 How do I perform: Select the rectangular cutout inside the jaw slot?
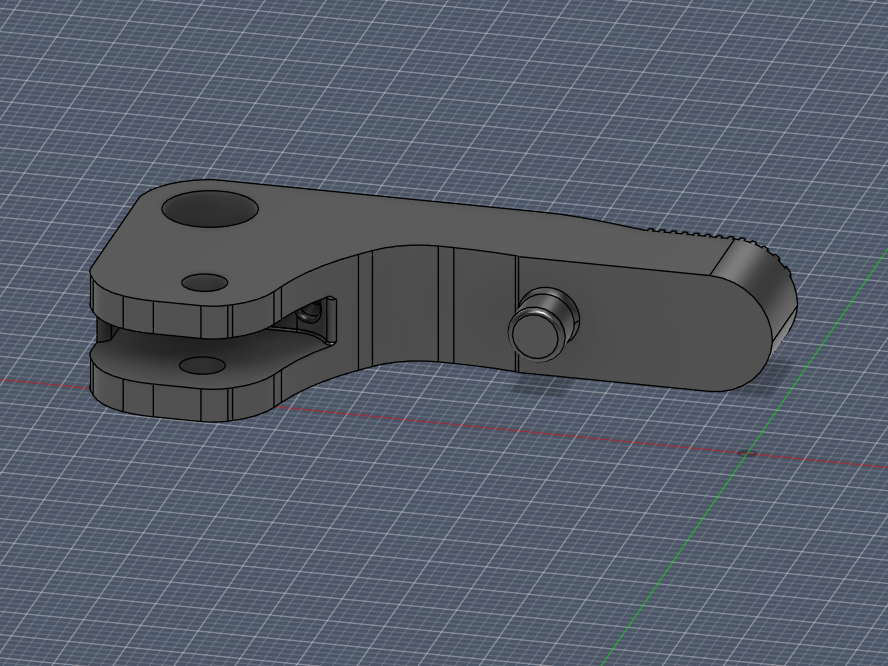tap(317, 320)
